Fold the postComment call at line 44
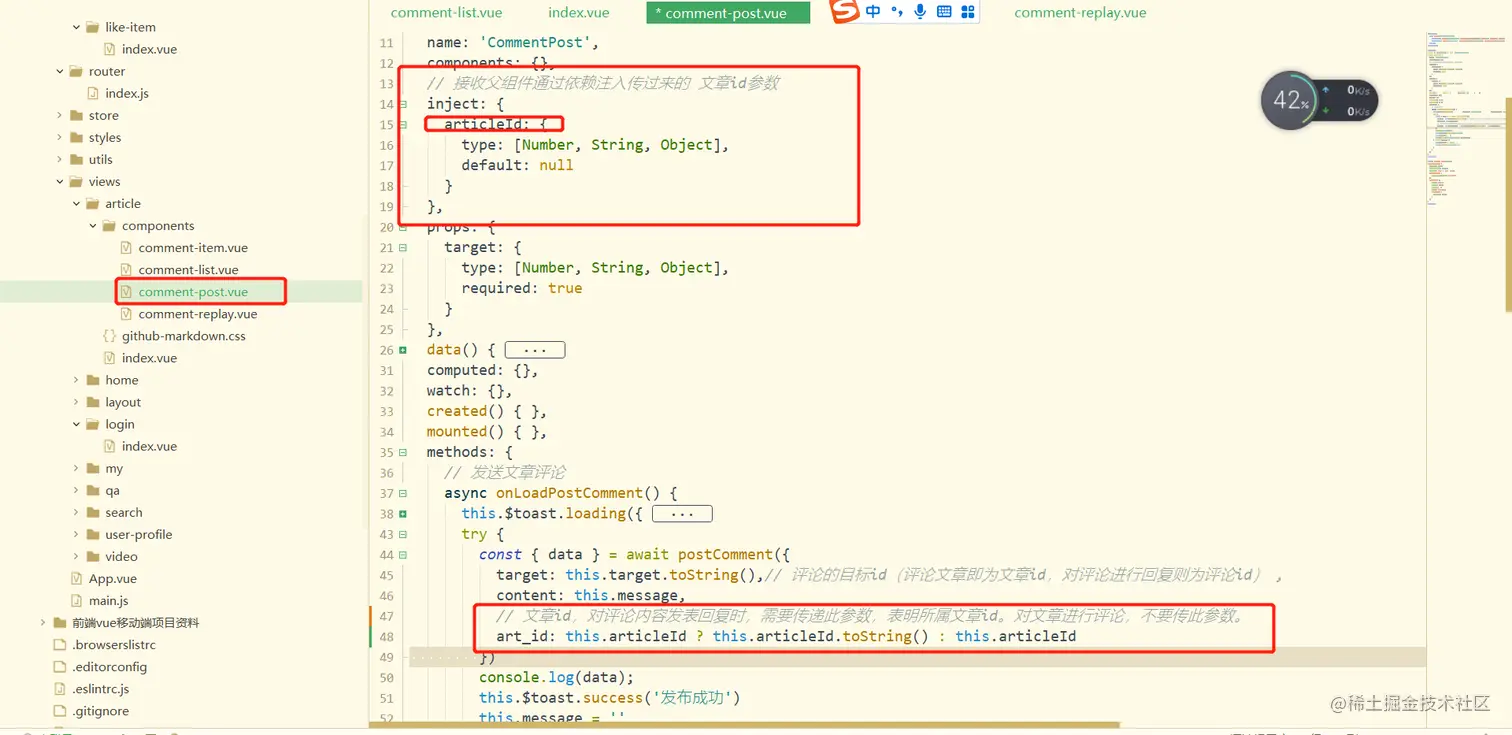 point(403,555)
